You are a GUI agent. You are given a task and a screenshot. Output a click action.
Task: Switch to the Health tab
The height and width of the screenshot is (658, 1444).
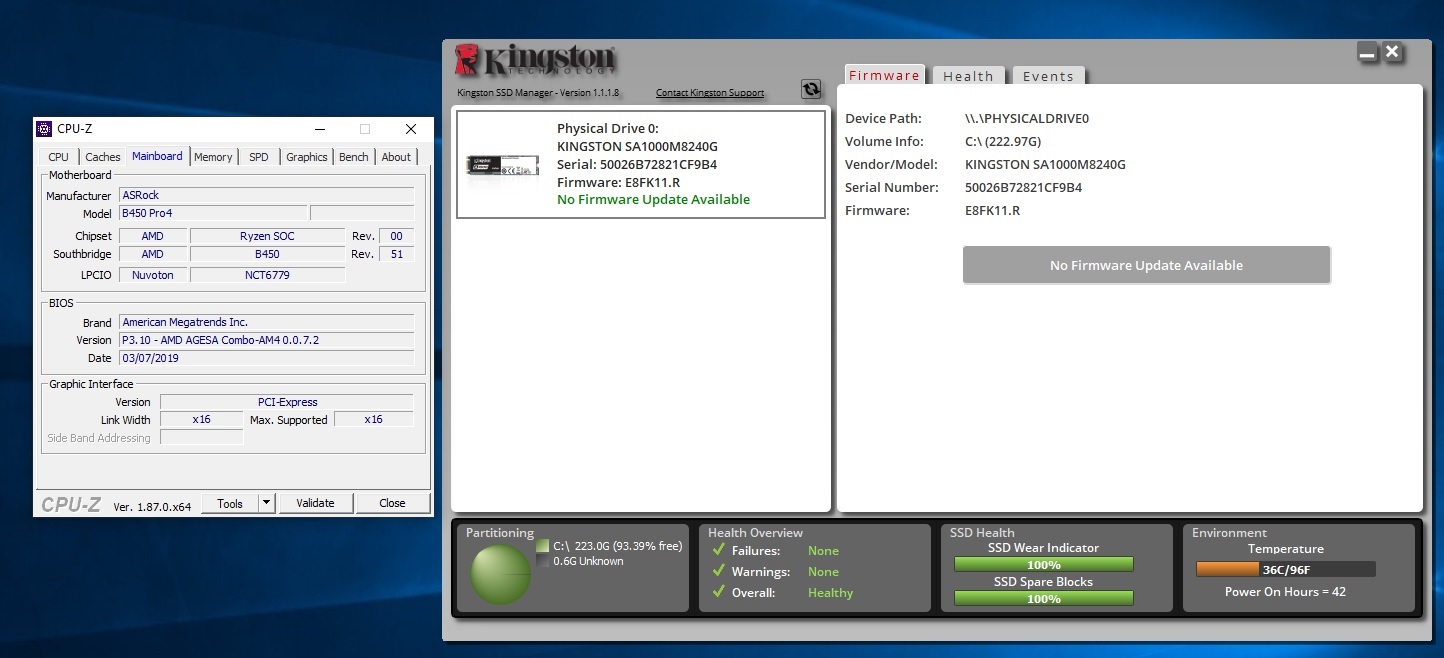click(968, 76)
